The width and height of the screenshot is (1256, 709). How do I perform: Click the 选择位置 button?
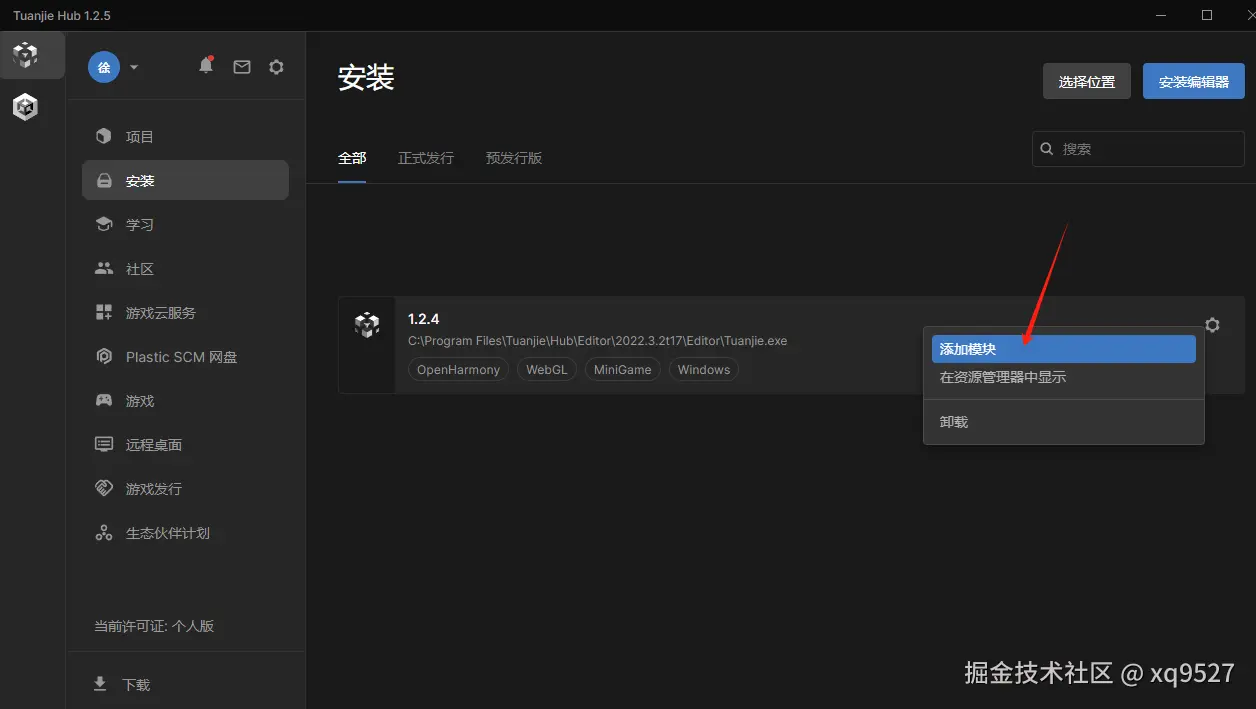point(1087,81)
